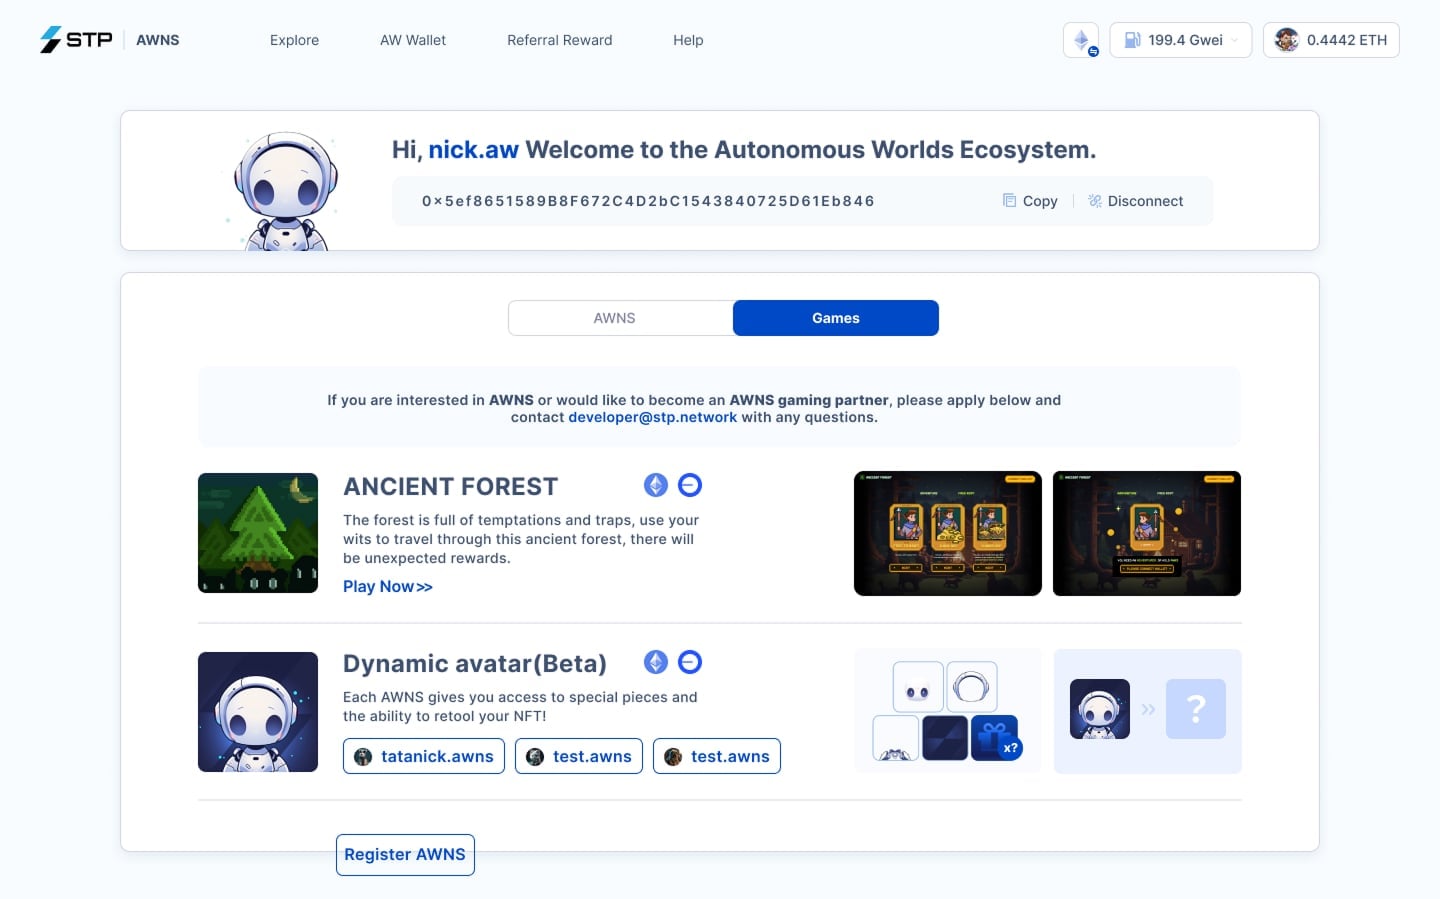
Task: Open the Dynamic avatar robot game thumbnail
Action: click(x=258, y=712)
